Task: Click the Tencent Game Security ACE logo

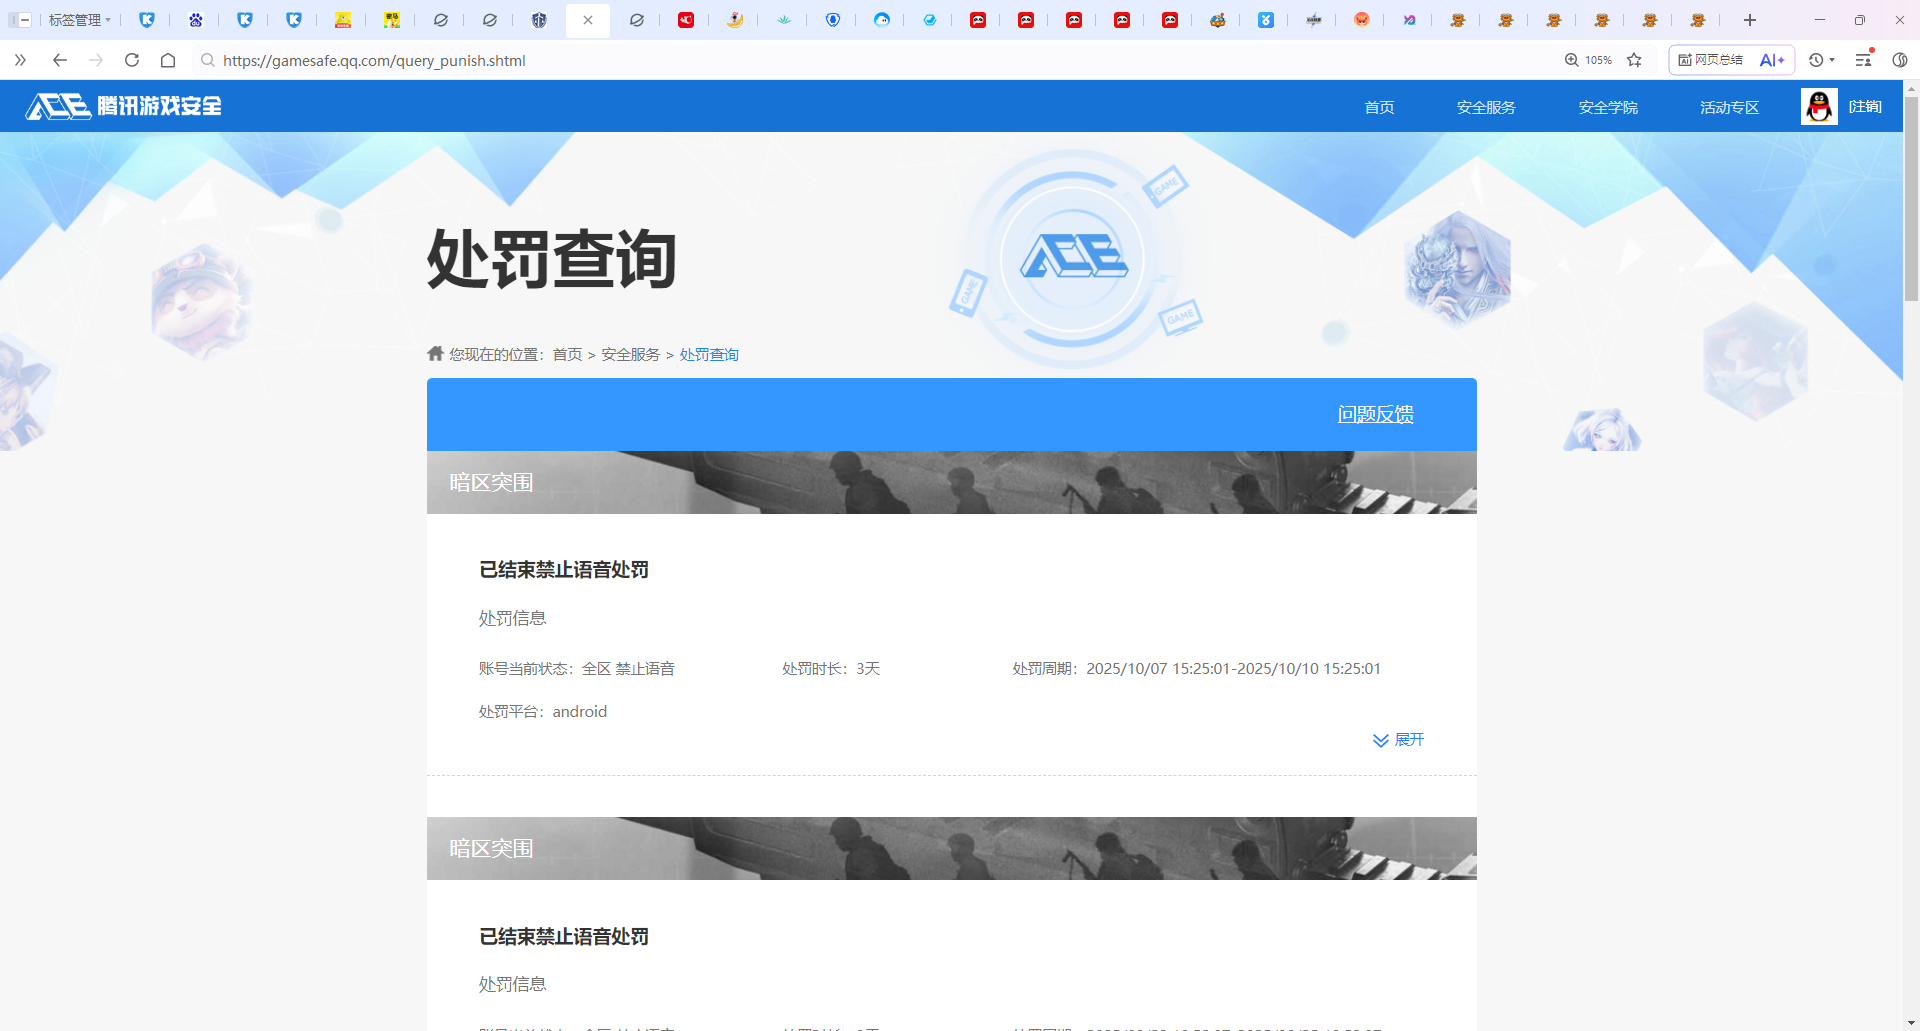Action: click(x=123, y=106)
